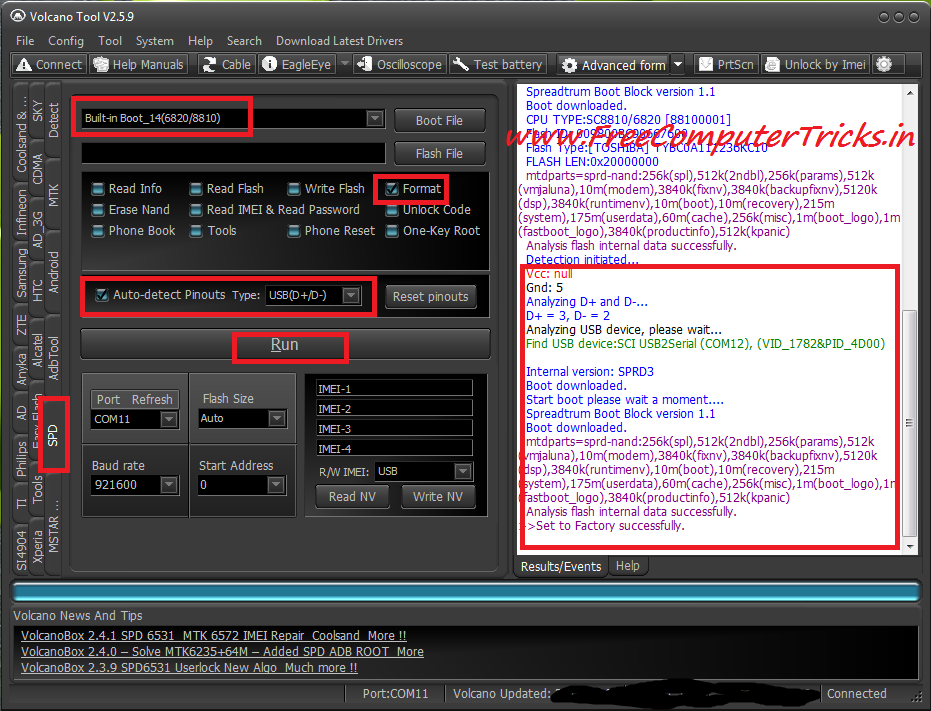Enable the Phone Book checkbox

tap(98, 230)
